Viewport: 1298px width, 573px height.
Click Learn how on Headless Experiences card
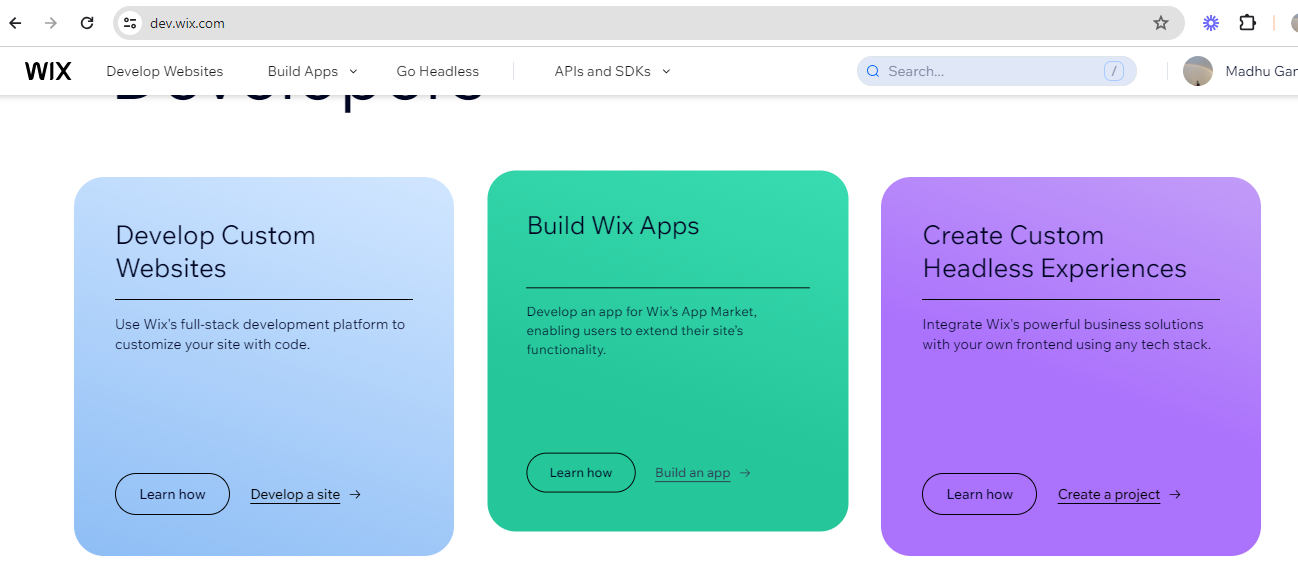point(979,494)
